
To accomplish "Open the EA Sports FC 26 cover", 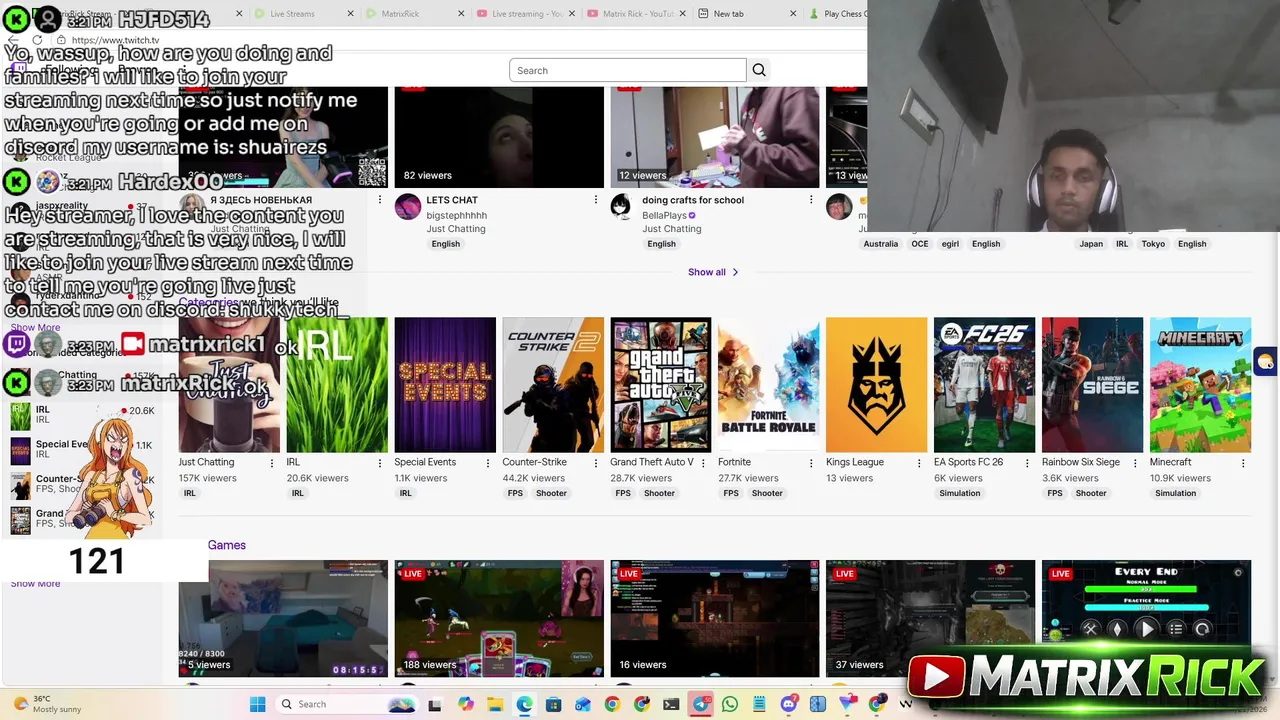I will click(984, 385).
